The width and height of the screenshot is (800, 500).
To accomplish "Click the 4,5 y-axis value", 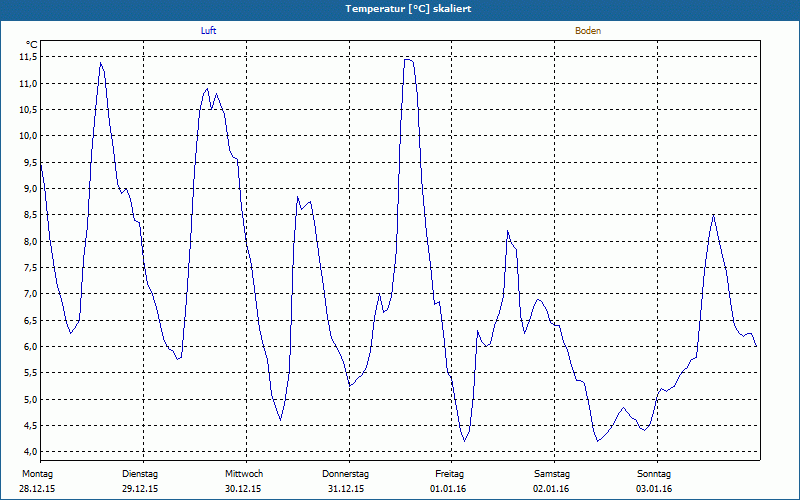I will 30,425.
